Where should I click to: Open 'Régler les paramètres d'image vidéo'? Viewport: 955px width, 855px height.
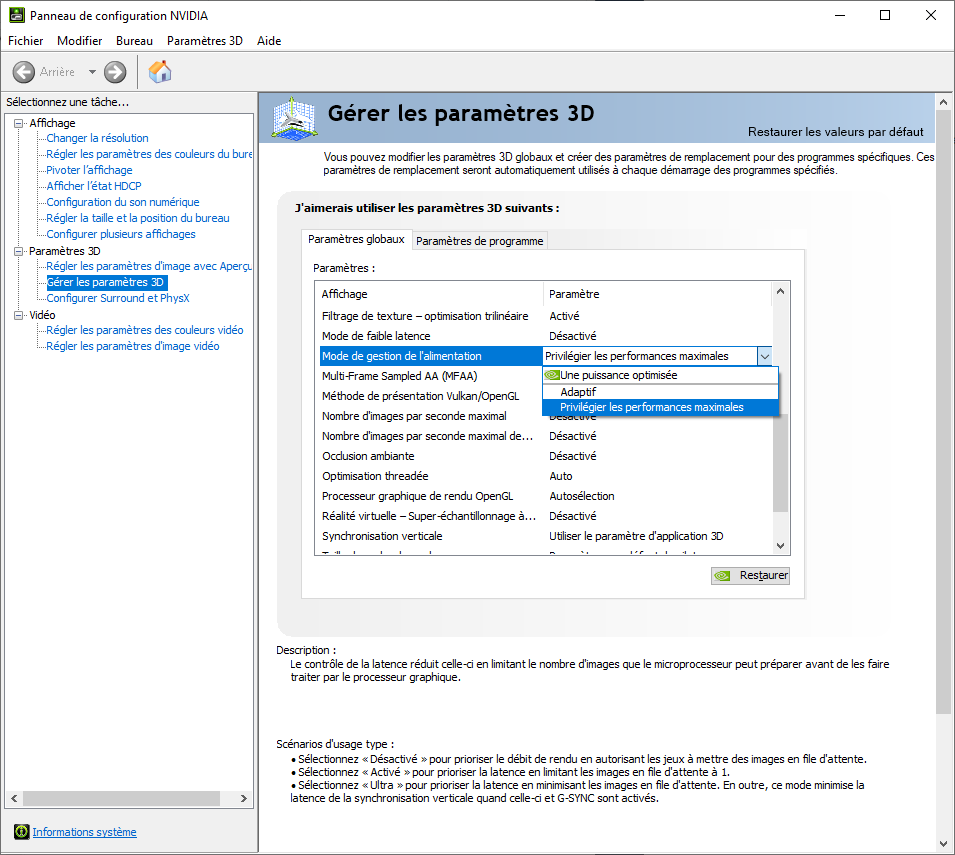tap(133, 346)
